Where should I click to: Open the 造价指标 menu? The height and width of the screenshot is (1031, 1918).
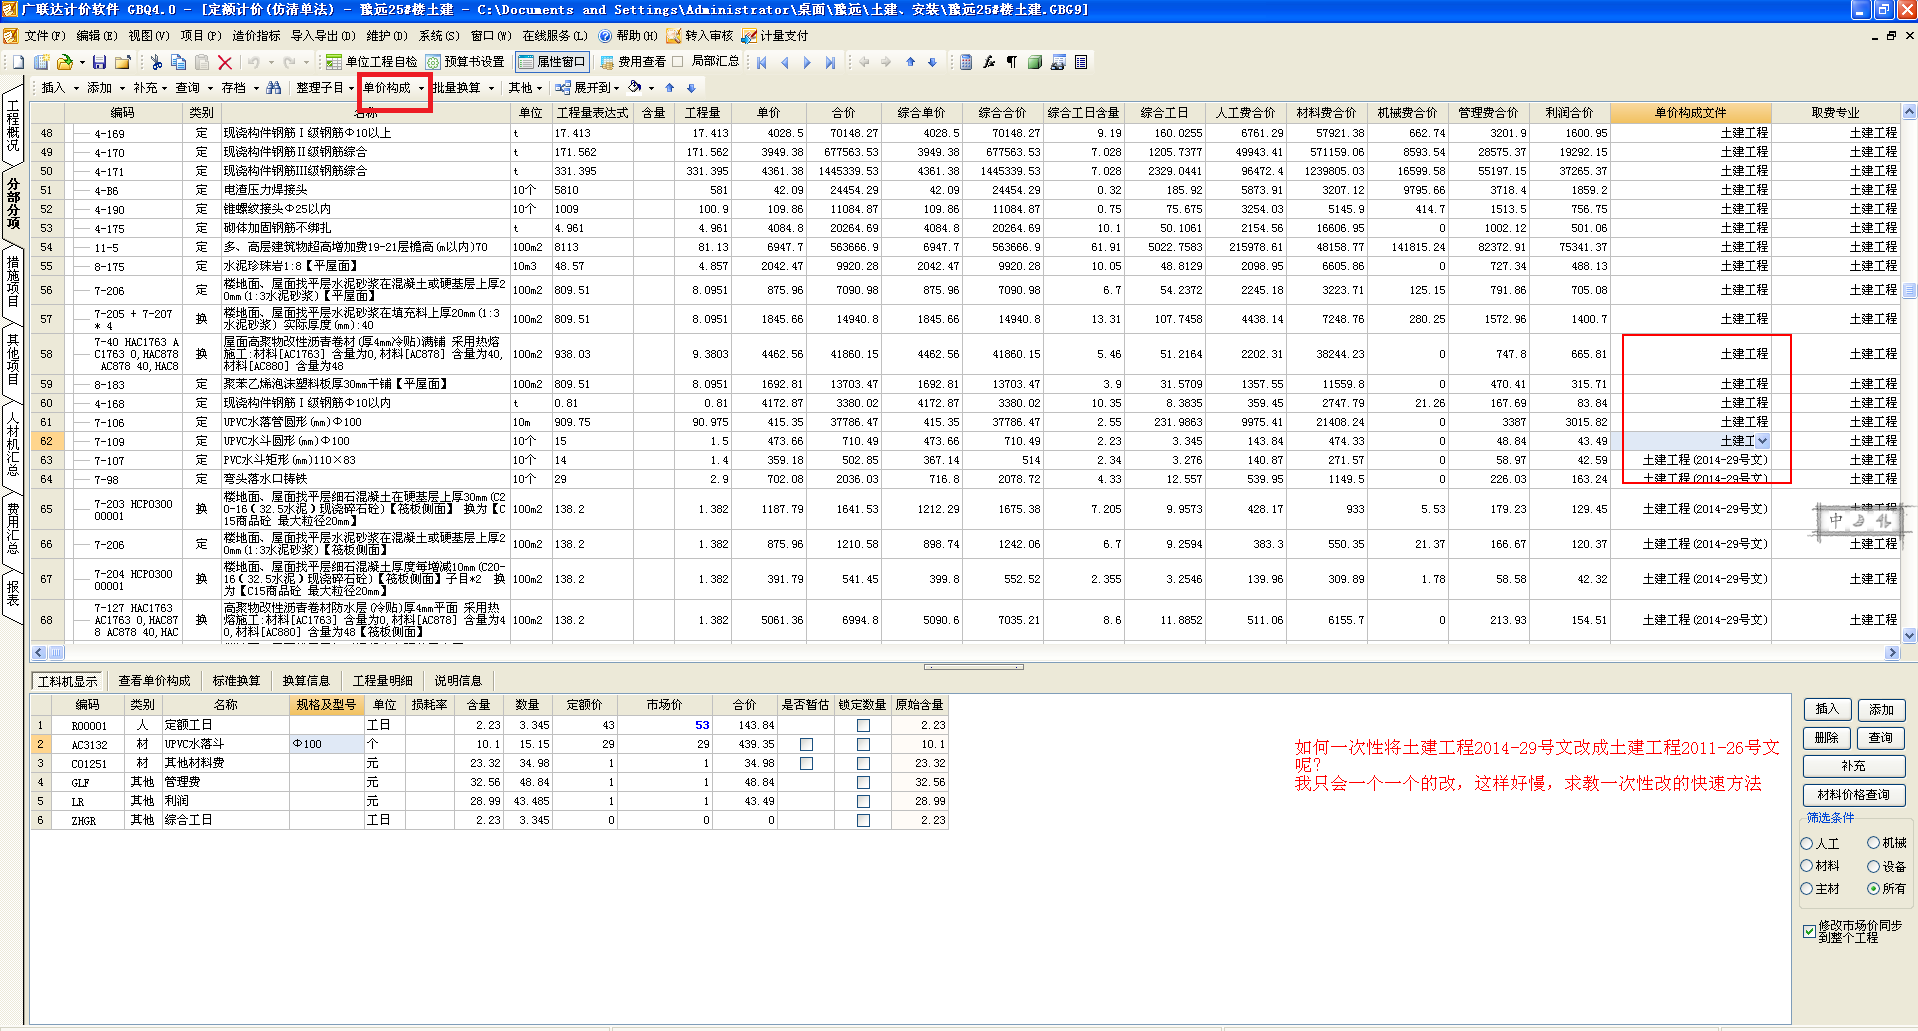[256, 35]
